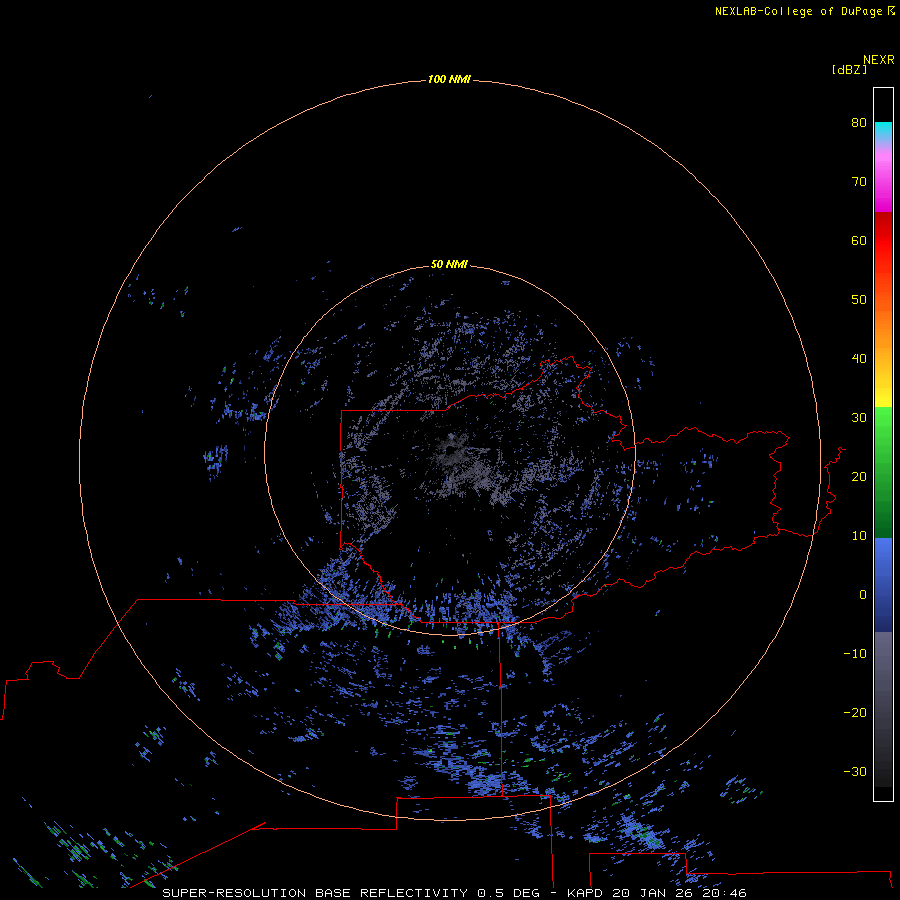Click the 20 dBZ scale label
This screenshot has width=900, height=900.
859,477
